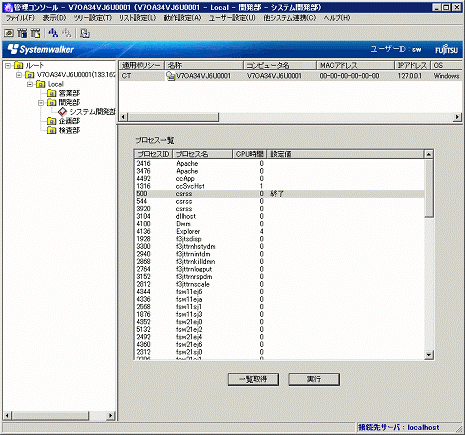This screenshot has width=465, height=435.
Task: Click the red diamond icon beside システム開発部
Action: click(x=62, y=112)
